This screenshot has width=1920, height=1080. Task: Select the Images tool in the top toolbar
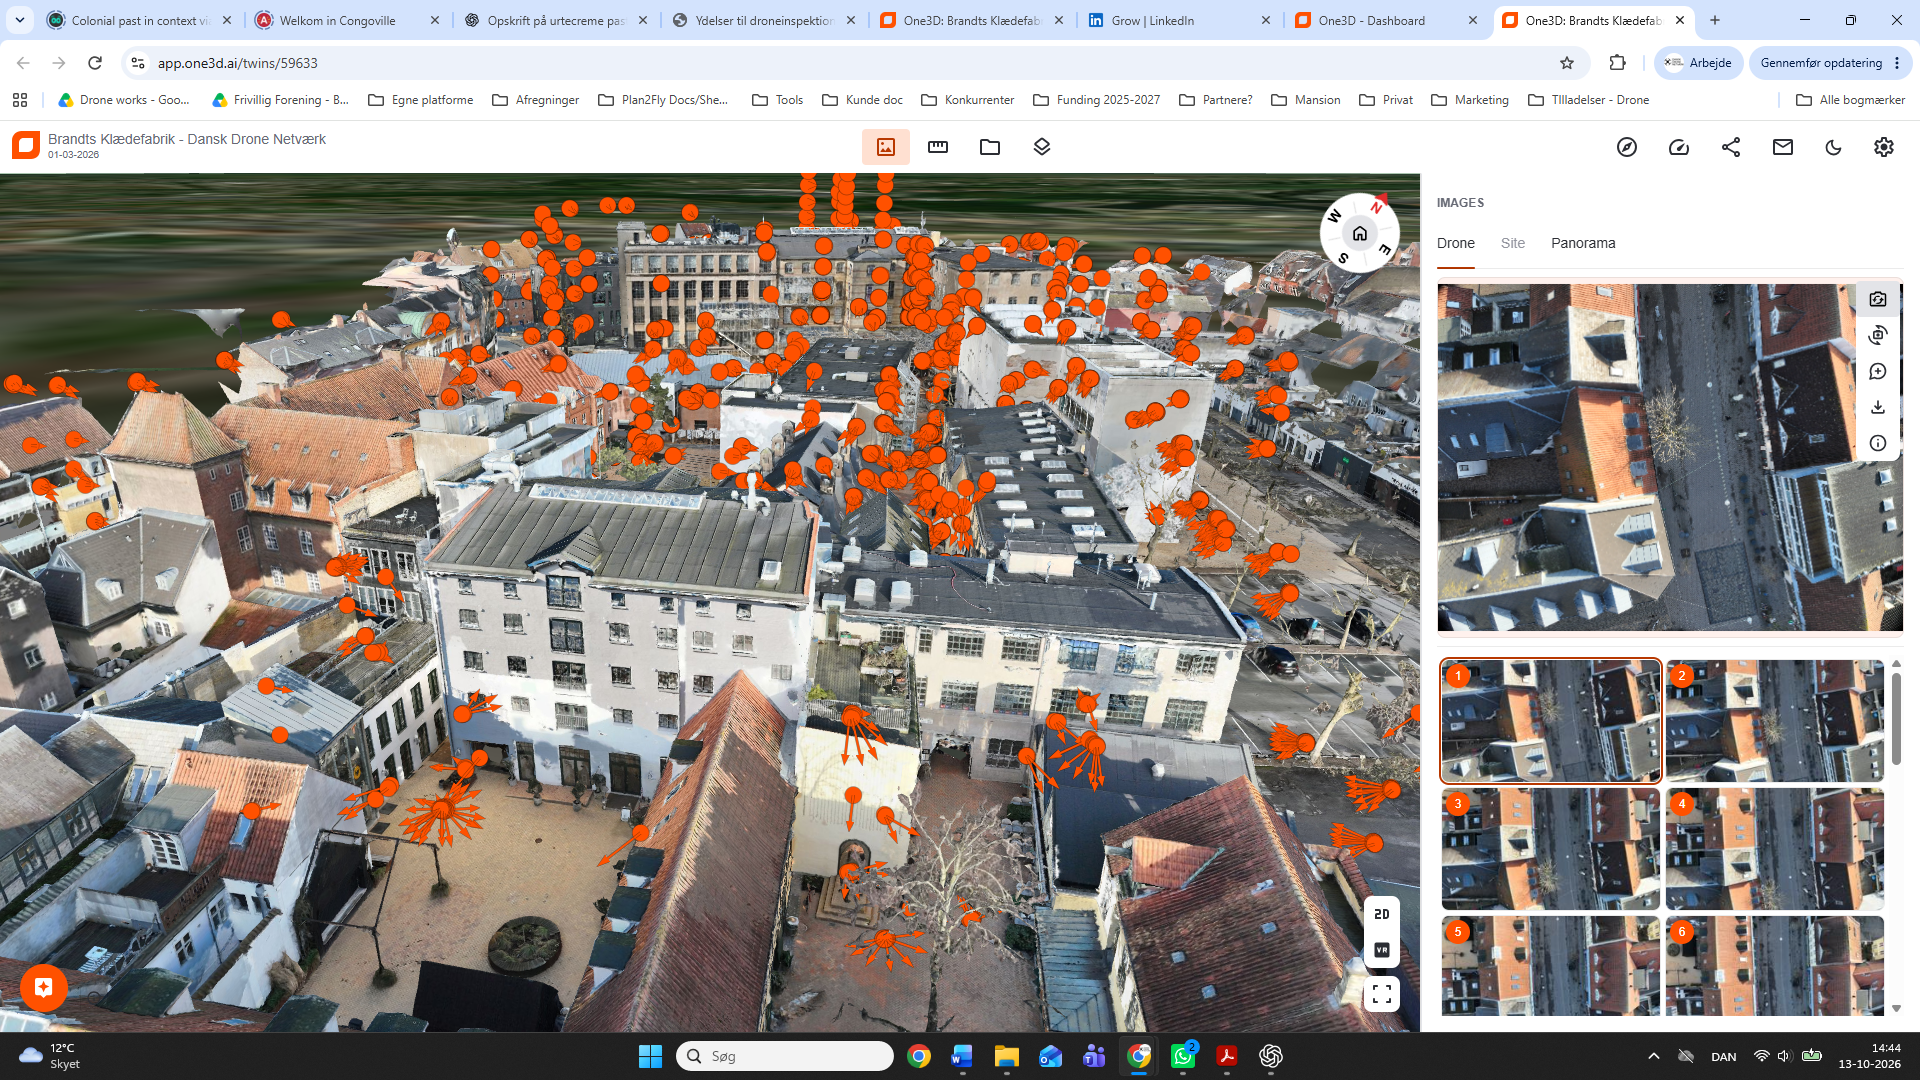pos(886,147)
